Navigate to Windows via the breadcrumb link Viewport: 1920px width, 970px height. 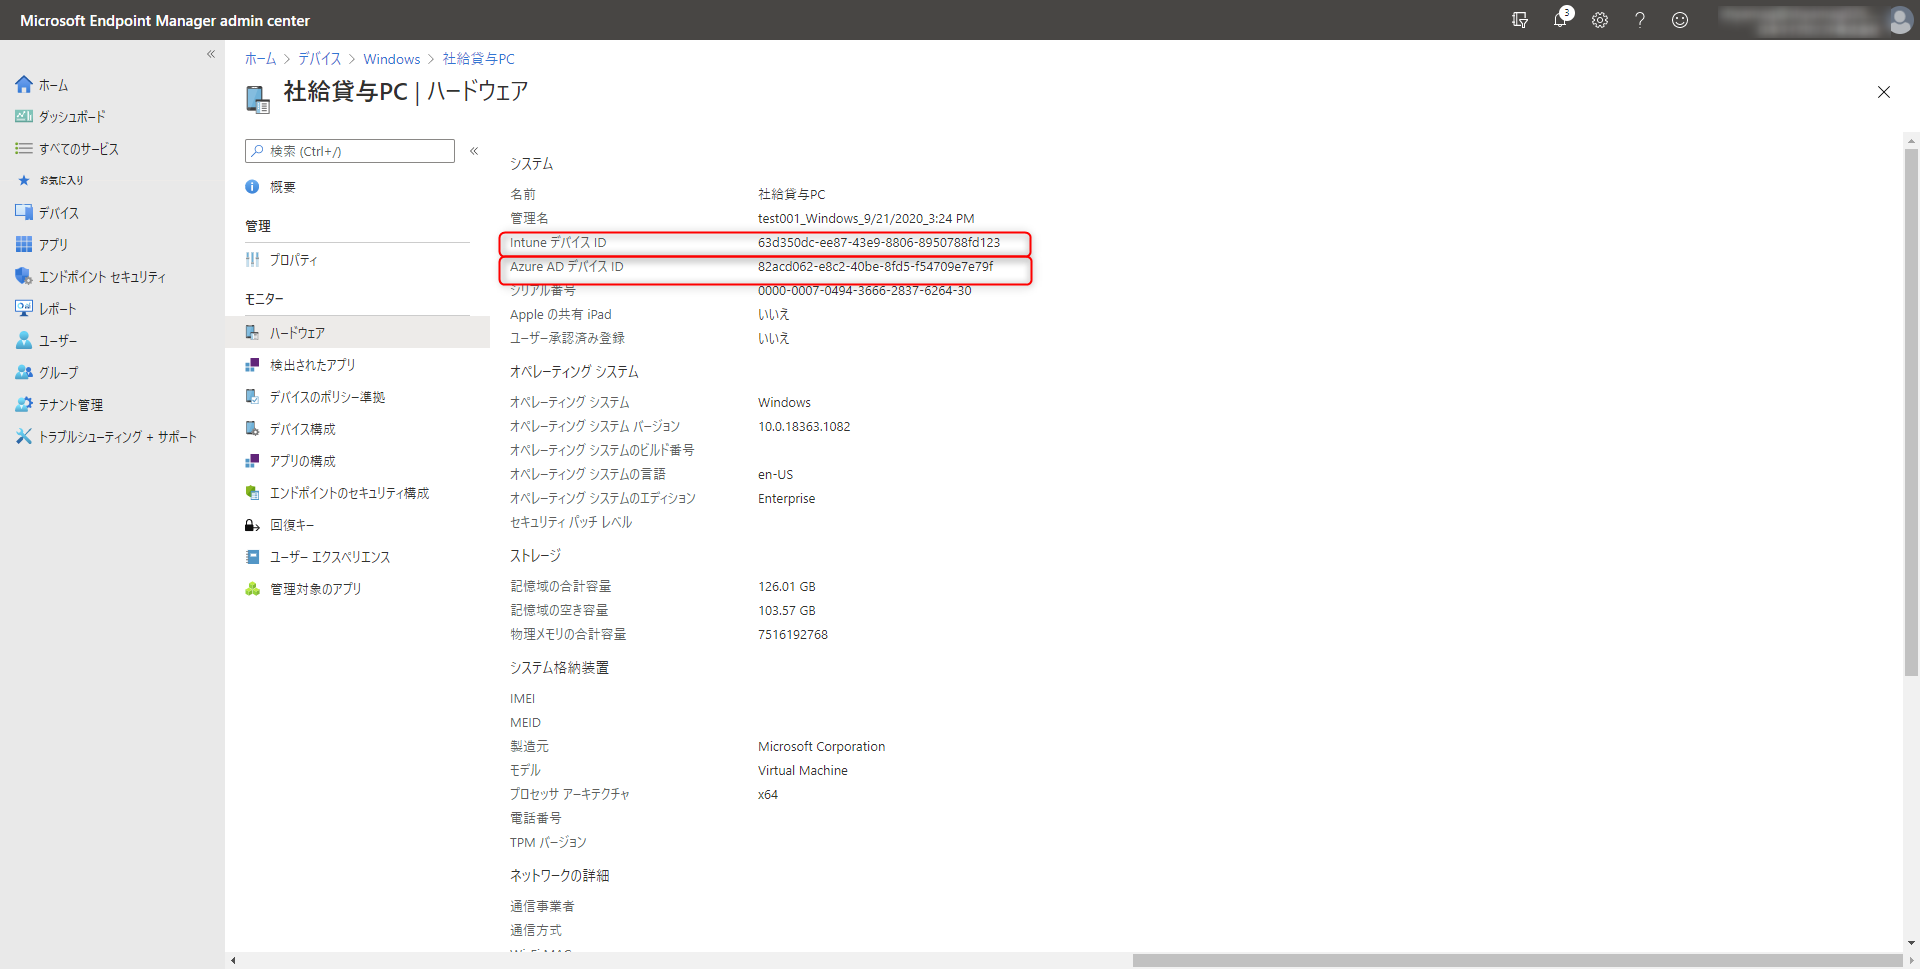point(391,58)
